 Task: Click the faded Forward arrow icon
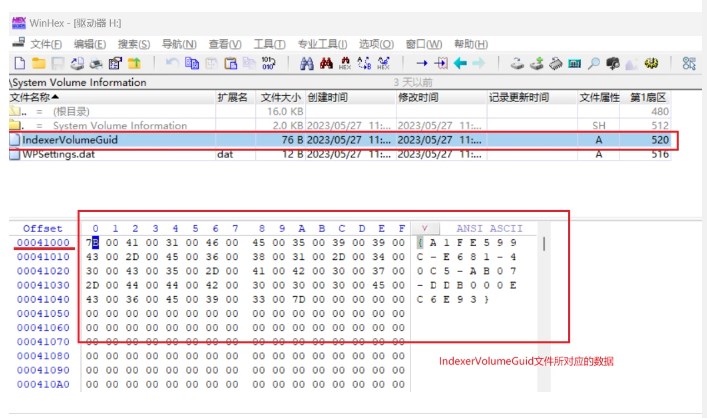pyautogui.click(x=479, y=63)
